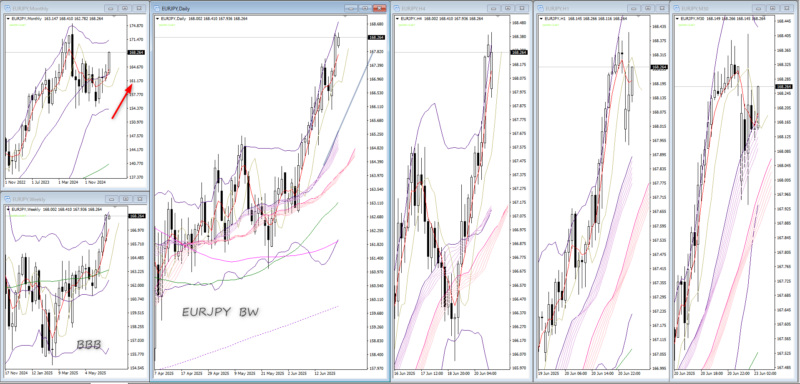Expand one-click trading arrow in H4 chart
The height and width of the screenshot is (384, 800).
397,18
